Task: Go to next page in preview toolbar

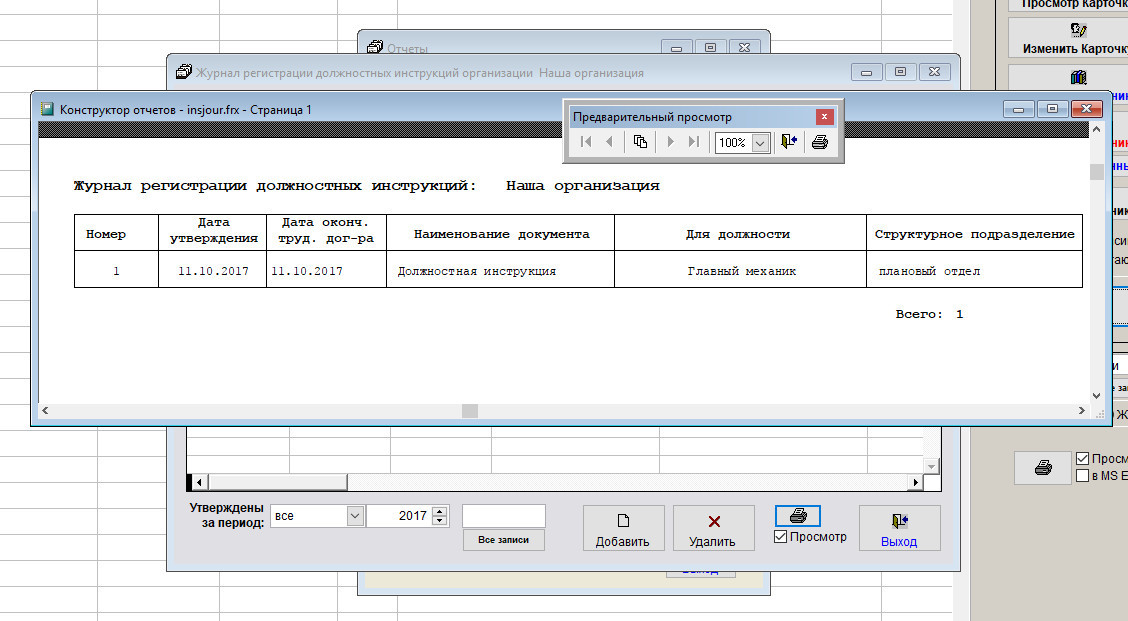Action: pyautogui.click(x=671, y=142)
